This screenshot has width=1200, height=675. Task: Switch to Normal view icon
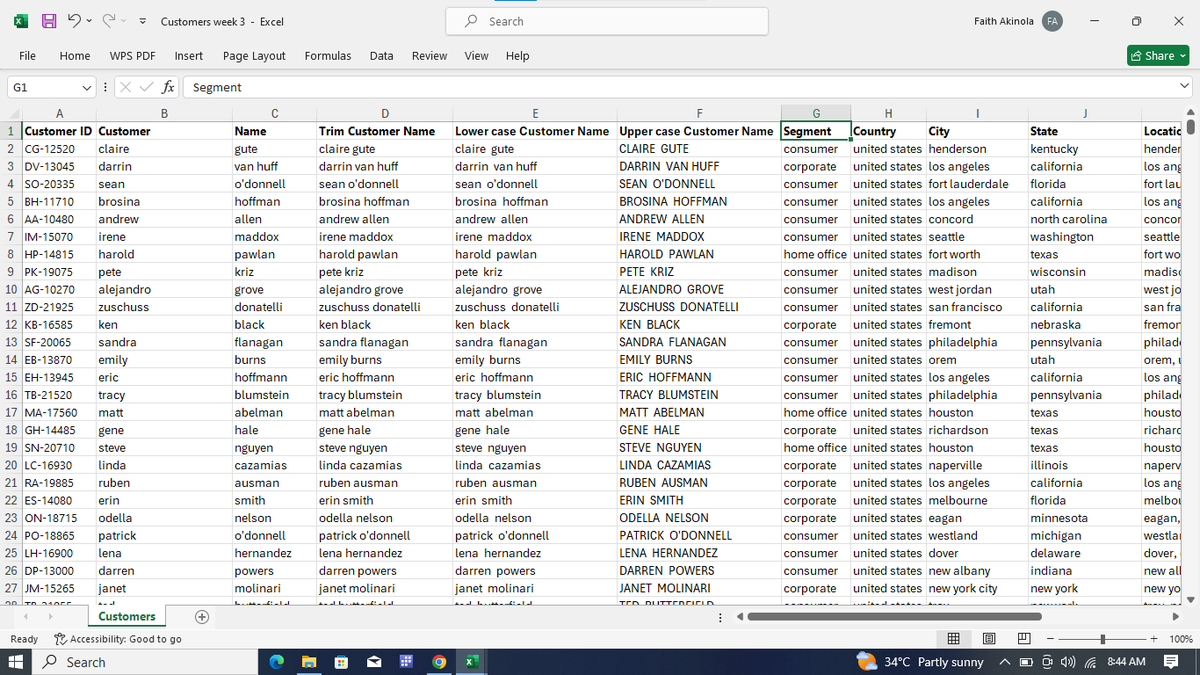[954, 639]
